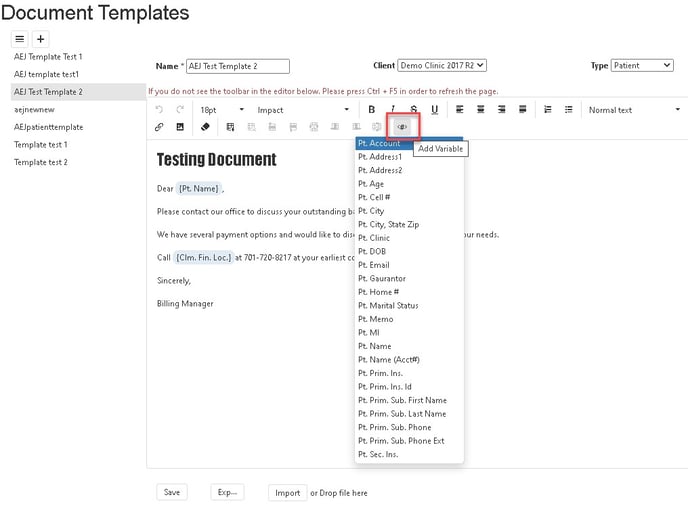Click the Insert table icon

click(x=230, y=127)
